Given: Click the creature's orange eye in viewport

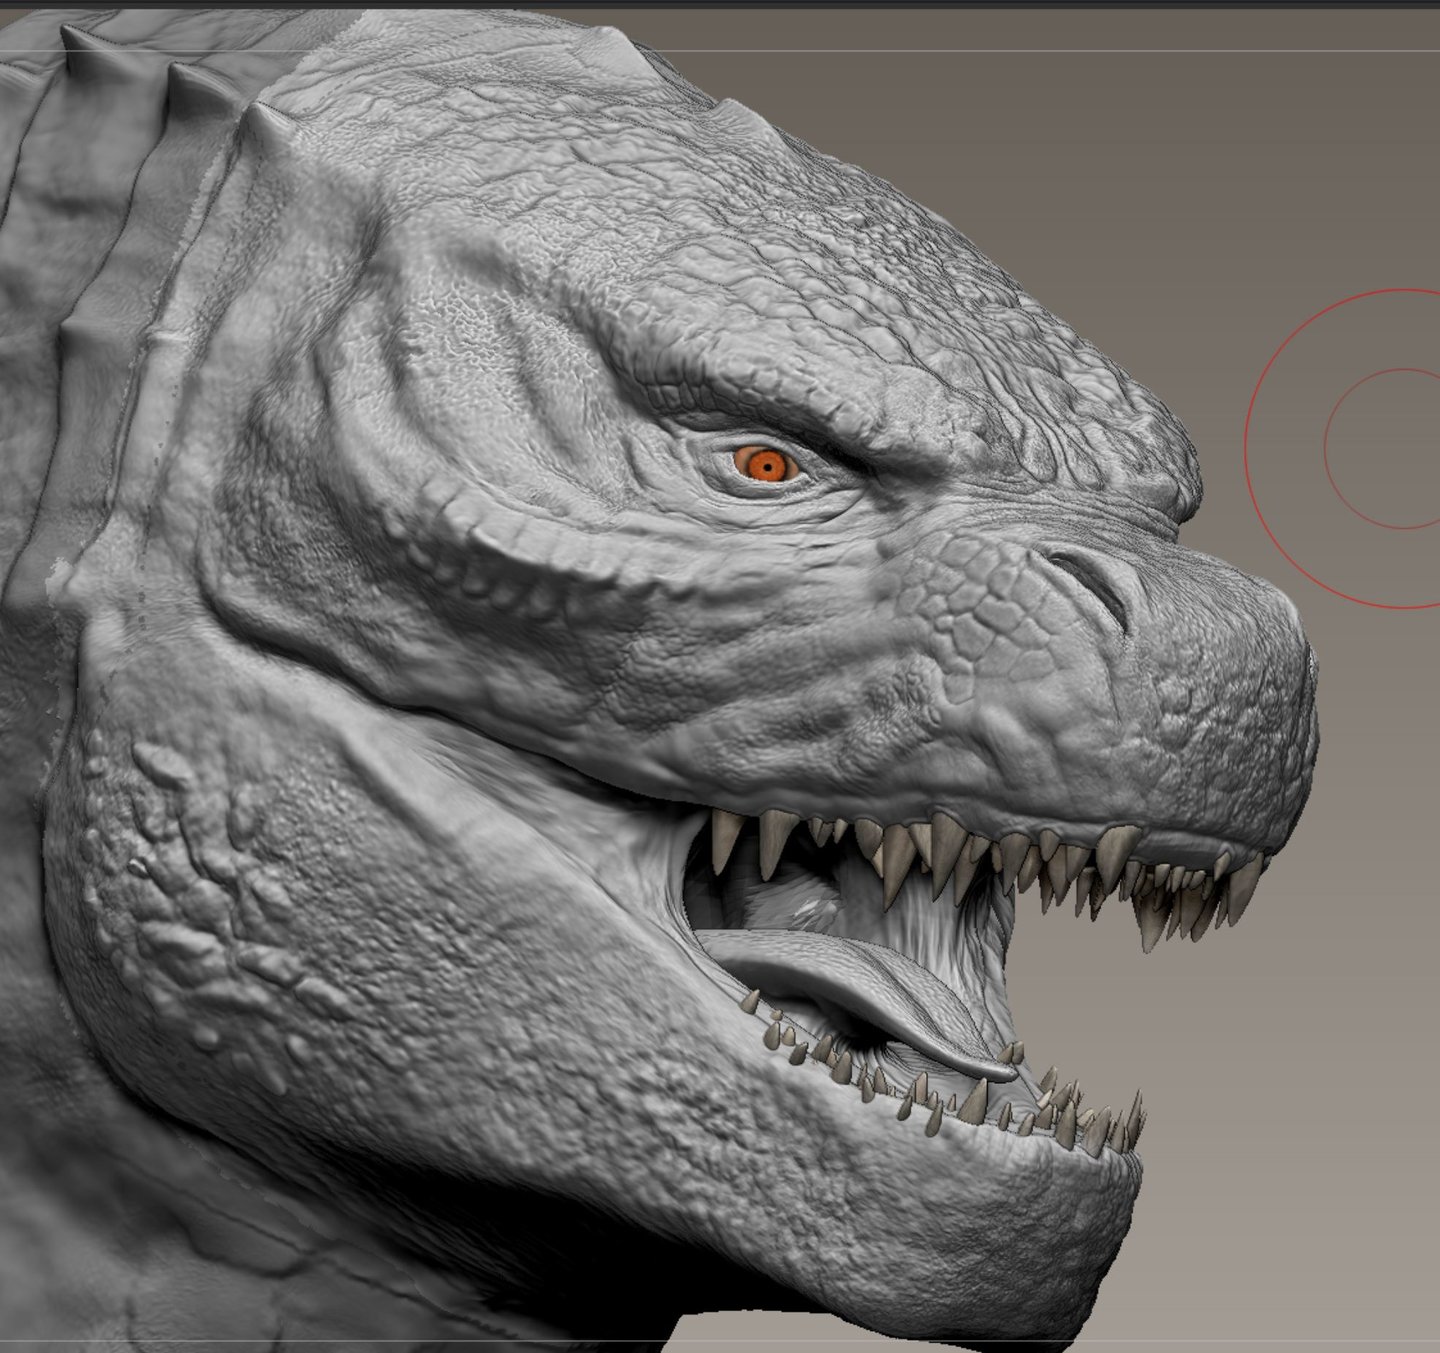Looking at the screenshot, I should (x=766, y=465).
